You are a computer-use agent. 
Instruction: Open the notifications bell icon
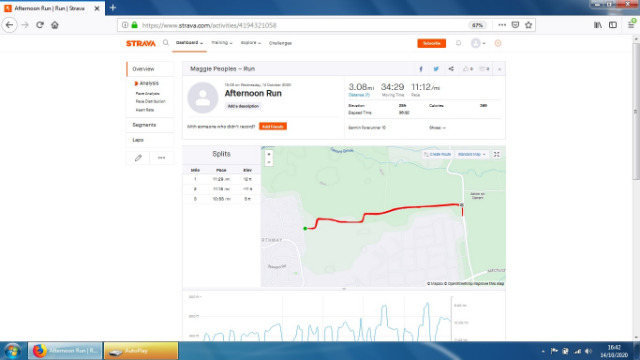(x=458, y=43)
